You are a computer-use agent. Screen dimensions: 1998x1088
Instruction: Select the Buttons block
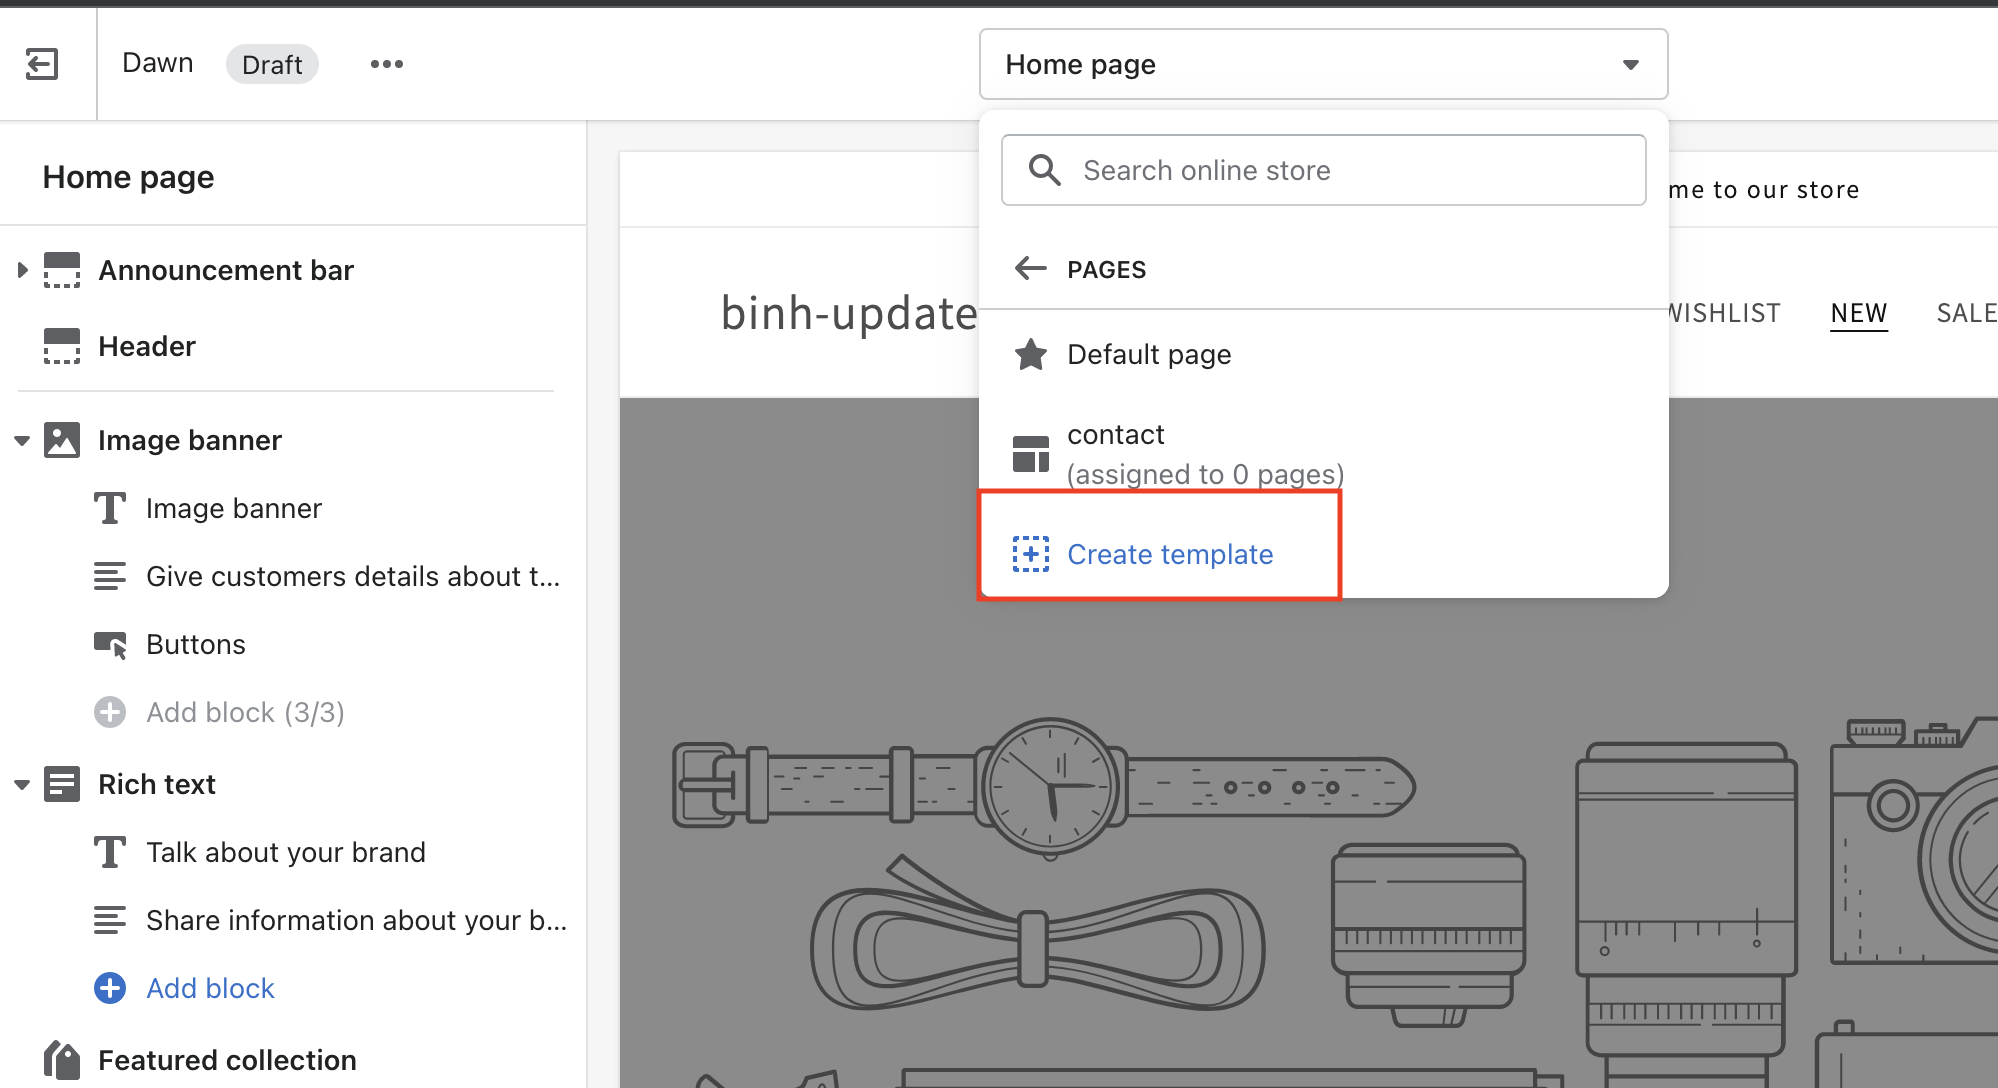pyautogui.click(x=196, y=644)
